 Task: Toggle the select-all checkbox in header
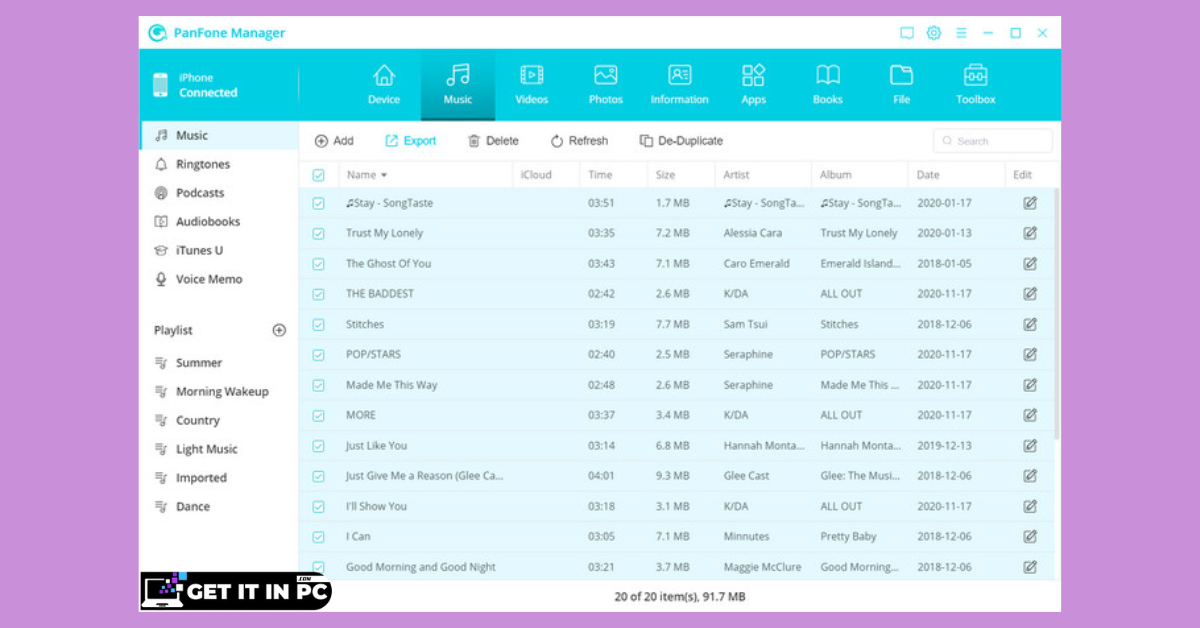pyautogui.click(x=319, y=175)
